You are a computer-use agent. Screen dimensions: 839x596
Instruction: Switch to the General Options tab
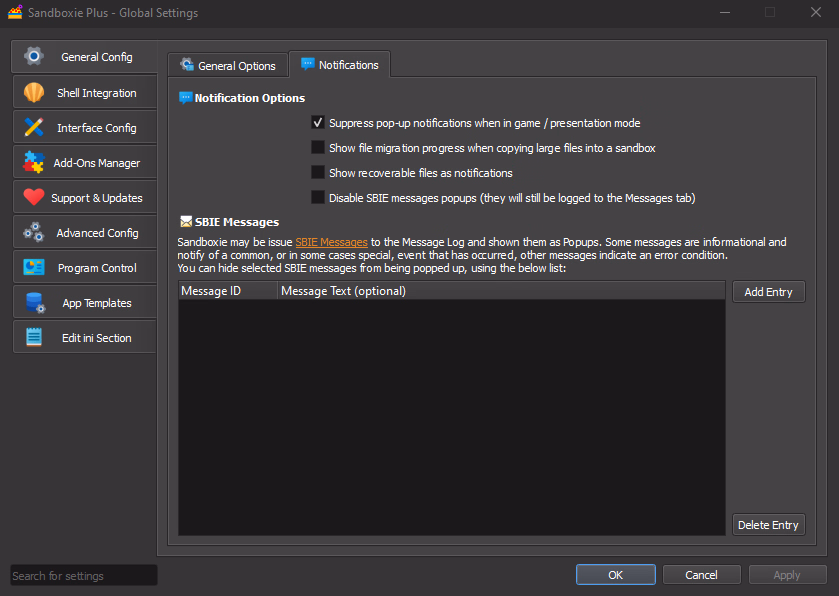(228, 65)
